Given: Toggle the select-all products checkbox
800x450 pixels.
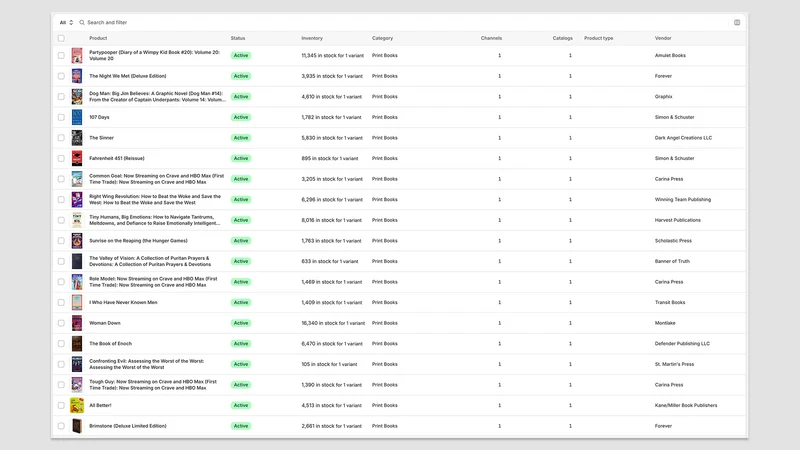Looking at the screenshot, I should (x=61, y=38).
